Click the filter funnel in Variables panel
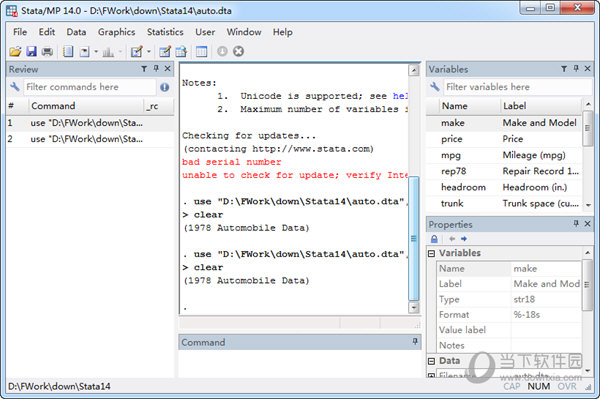This screenshot has width=600, height=399. point(564,69)
